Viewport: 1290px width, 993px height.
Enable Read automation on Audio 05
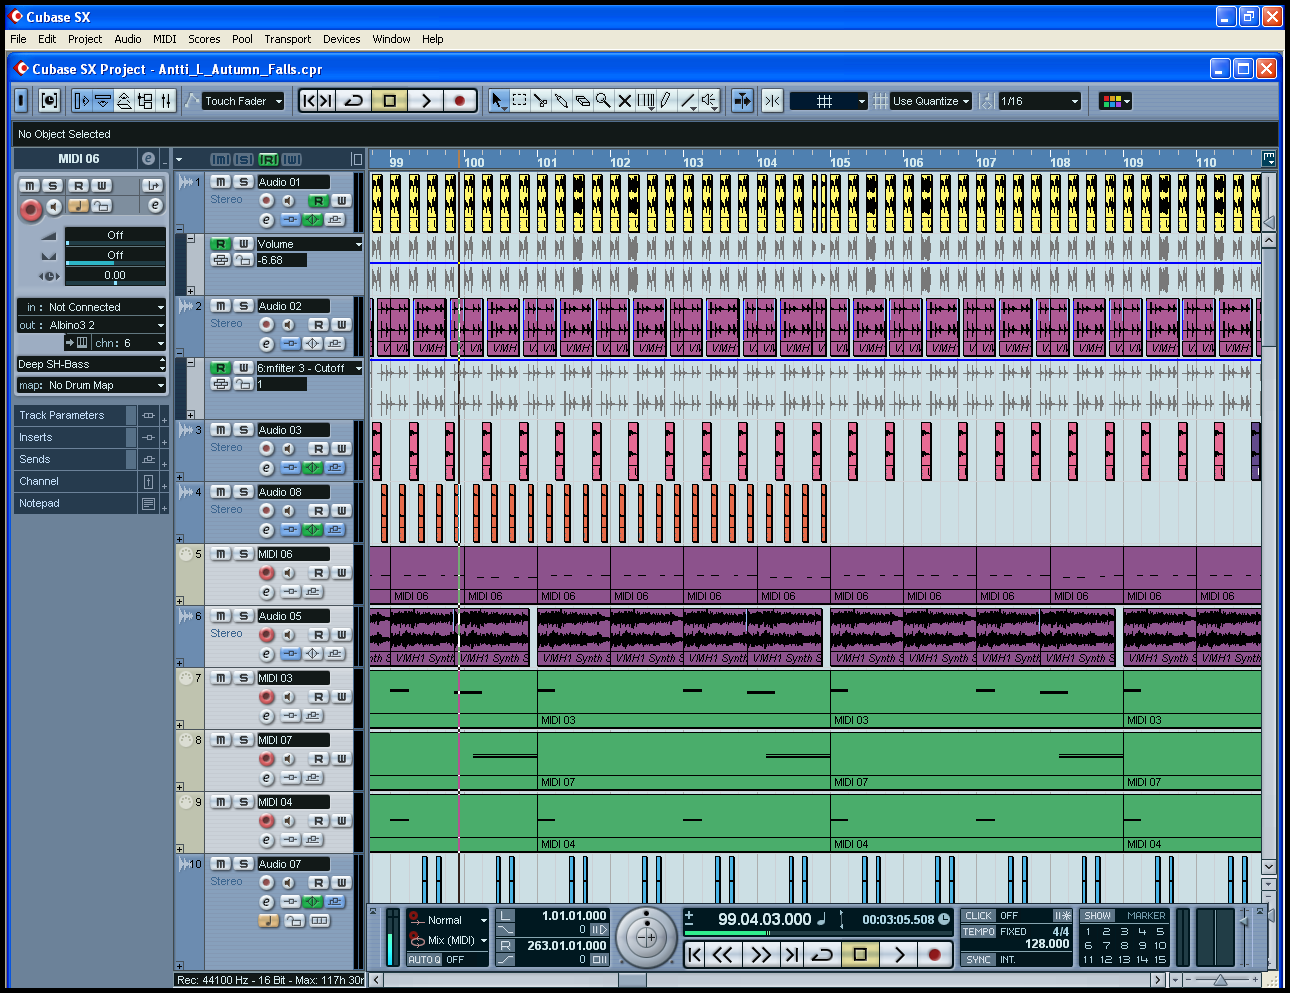pos(318,635)
